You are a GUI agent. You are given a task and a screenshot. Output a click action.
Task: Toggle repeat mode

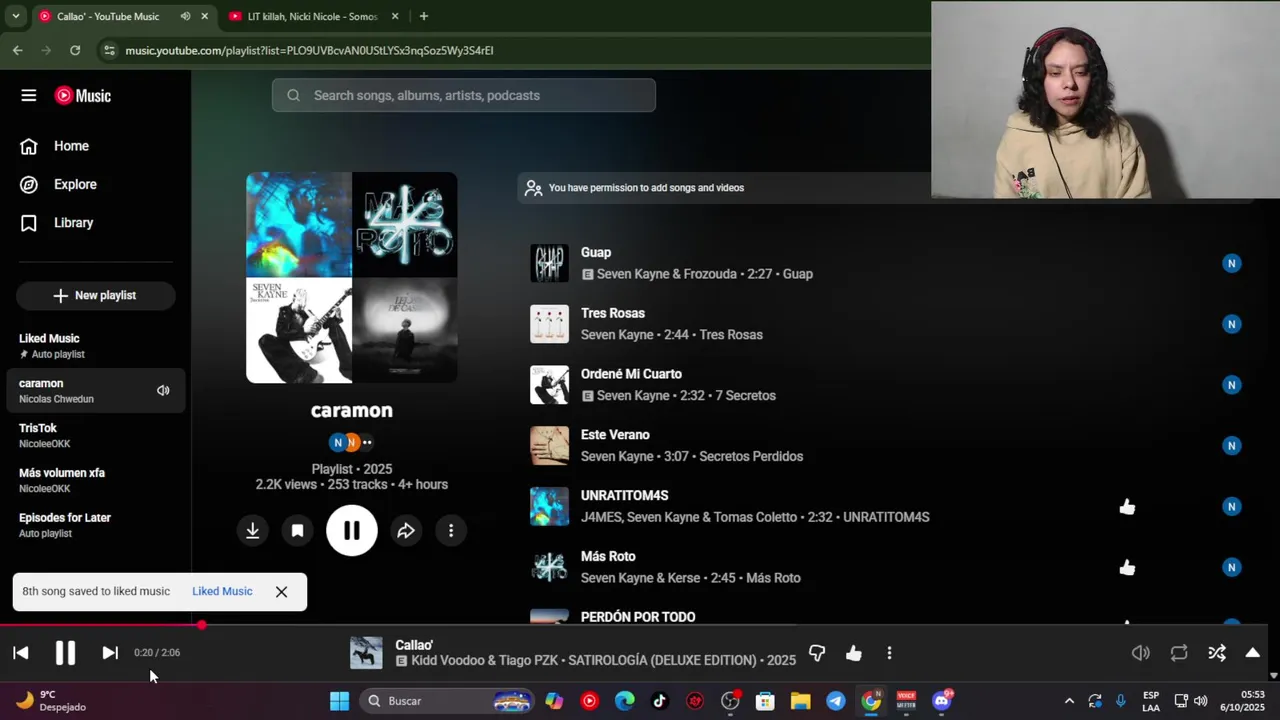pyautogui.click(x=1179, y=653)
